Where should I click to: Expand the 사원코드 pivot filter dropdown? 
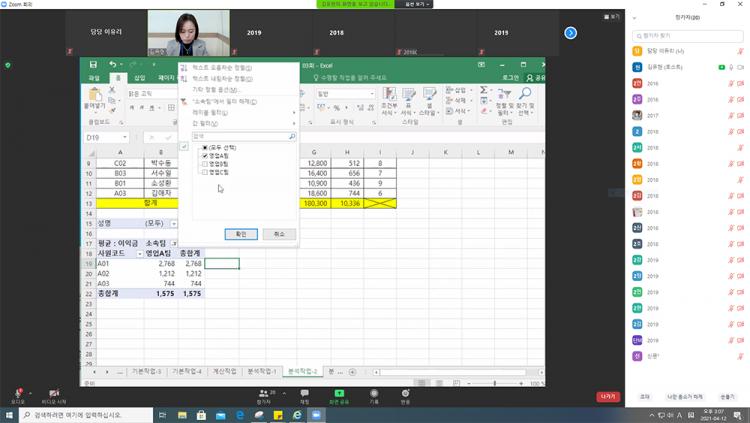click(x=139, y=254)
